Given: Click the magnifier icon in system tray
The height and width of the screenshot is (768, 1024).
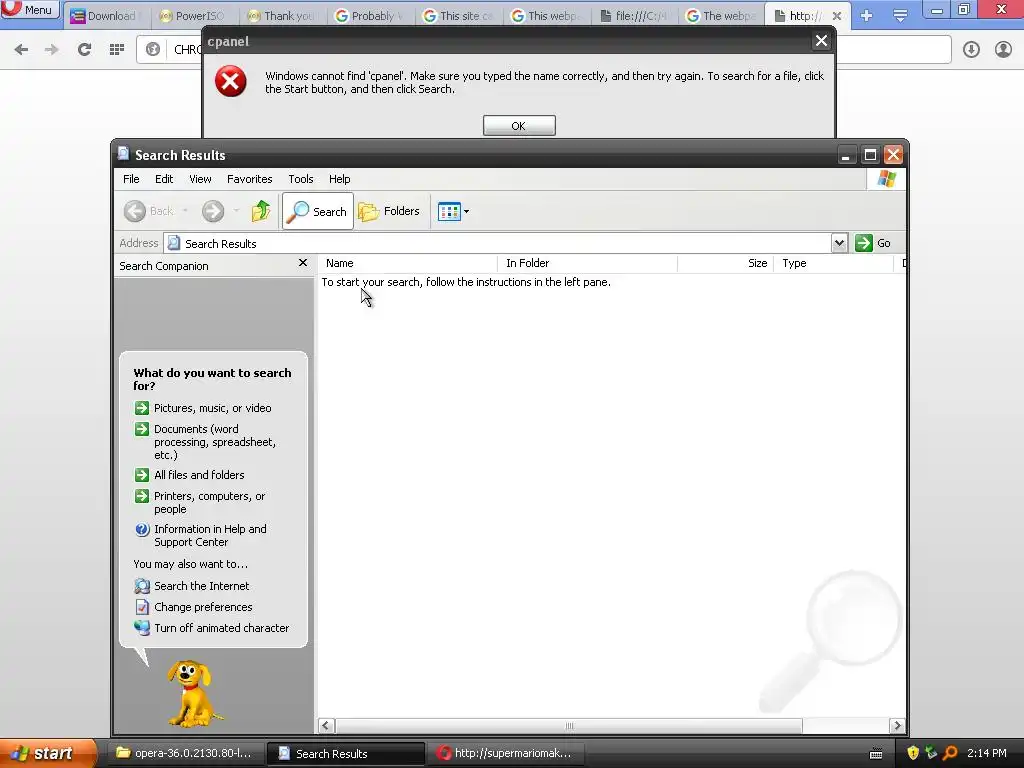Looking at the screenshot, I should [x=951, y=753].
